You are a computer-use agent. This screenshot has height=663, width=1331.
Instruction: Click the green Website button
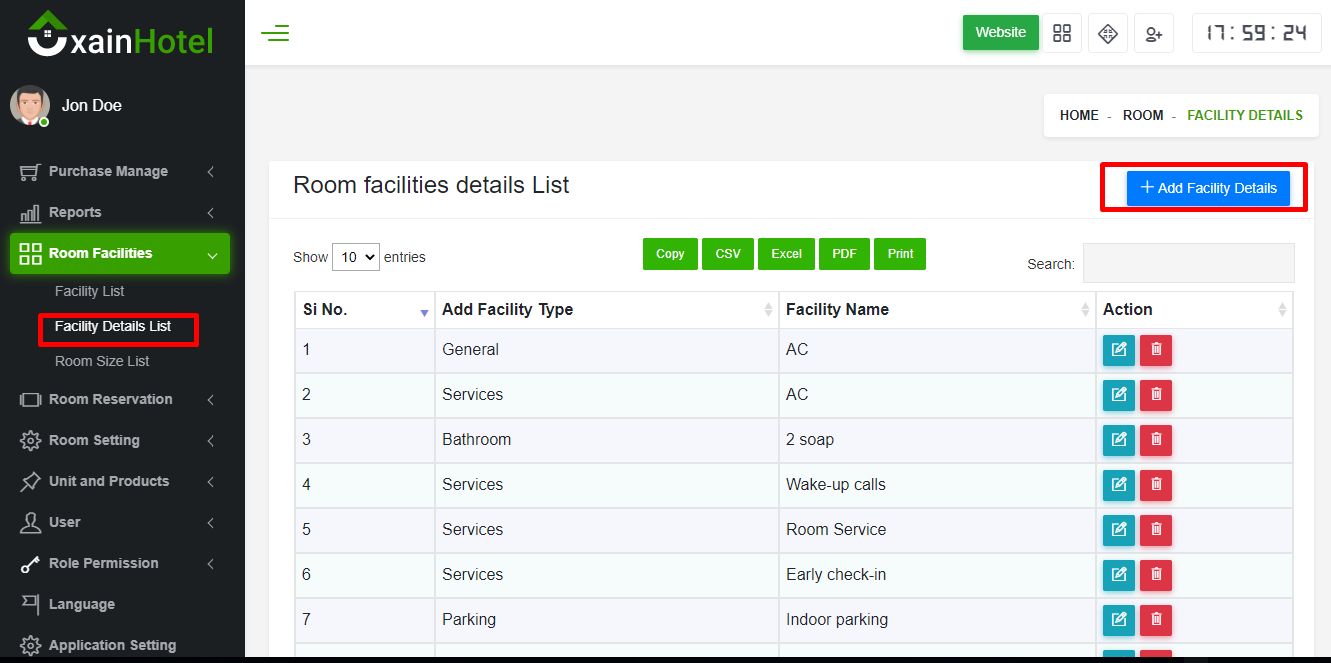point(1000,32)
